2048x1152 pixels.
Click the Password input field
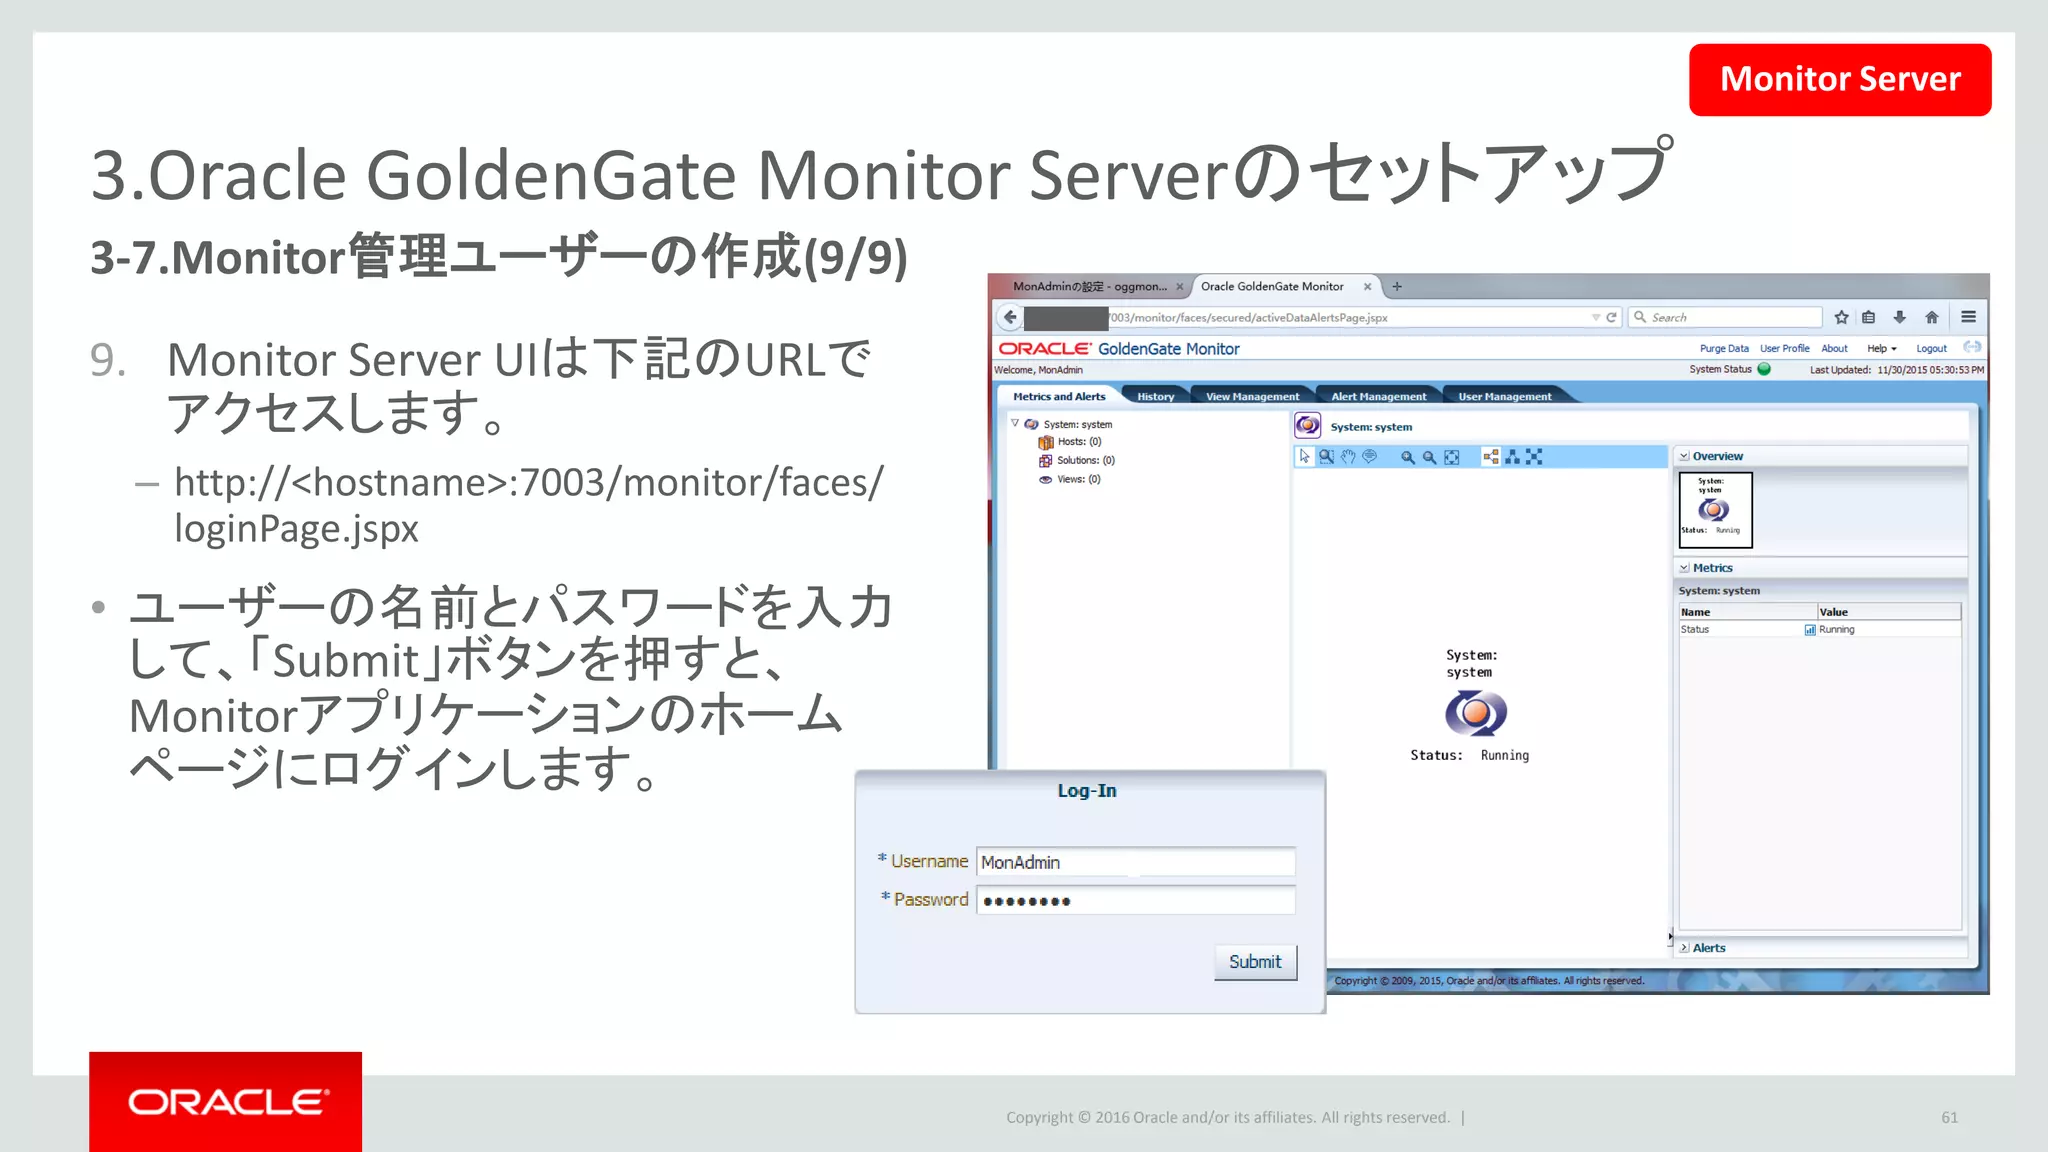(1135, 900)
